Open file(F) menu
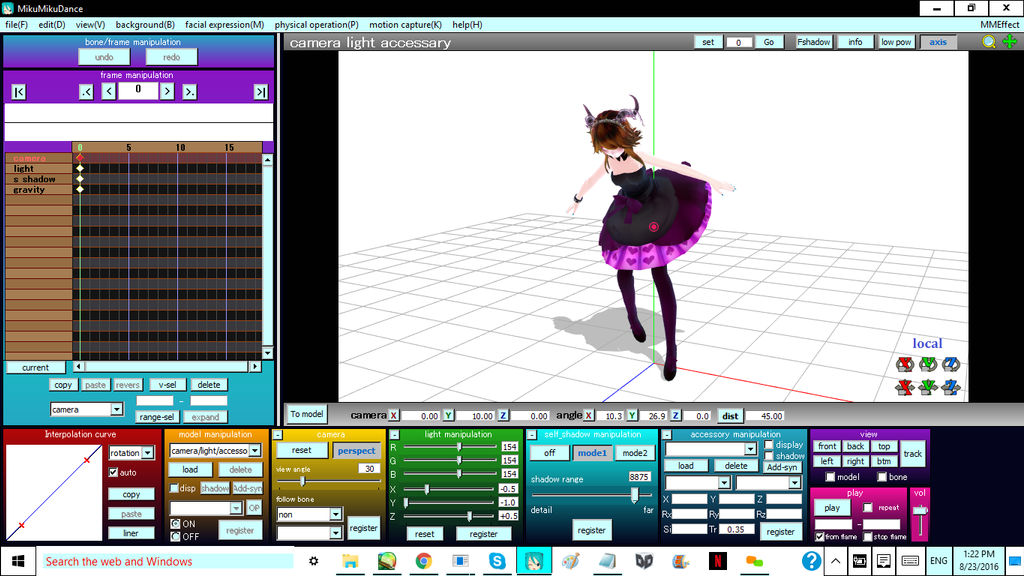The width and height of the screenshot is (1024, 576). pos(16,24)
